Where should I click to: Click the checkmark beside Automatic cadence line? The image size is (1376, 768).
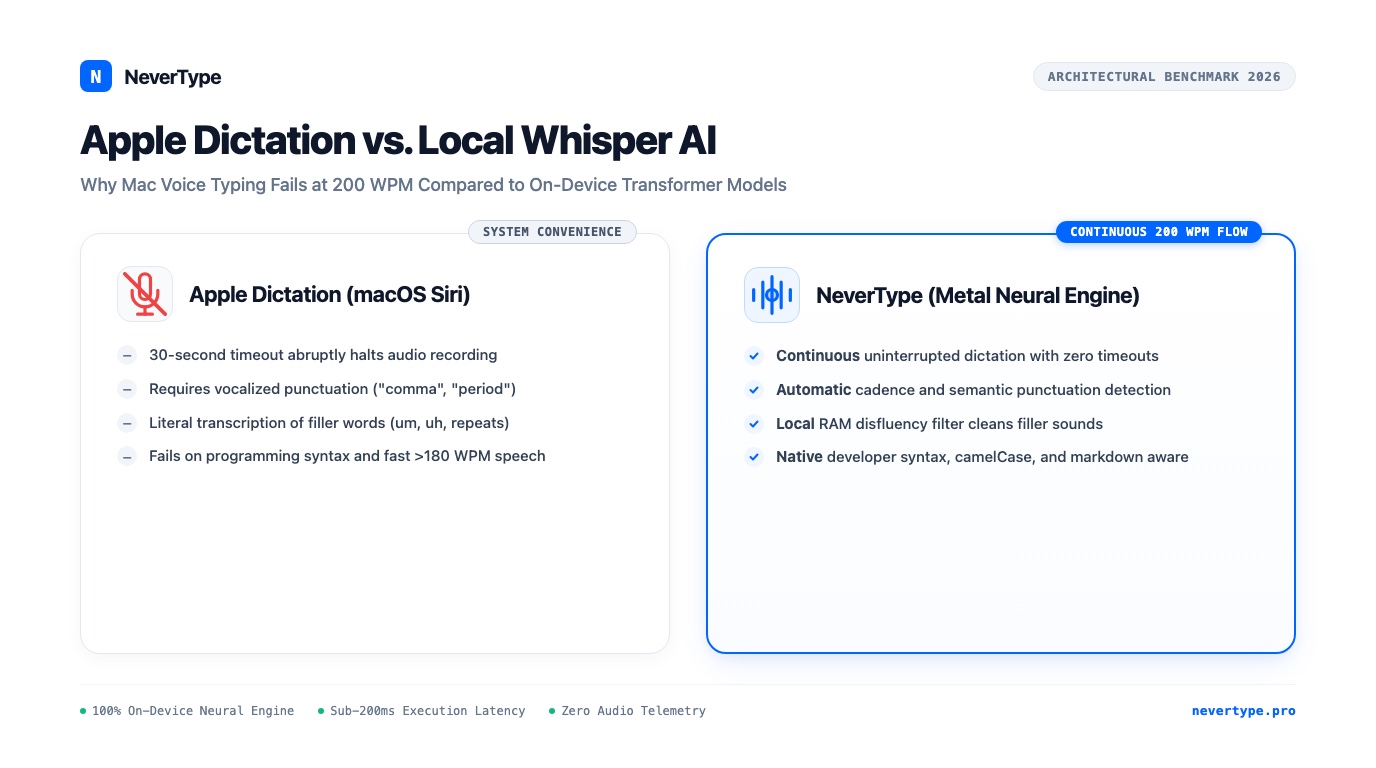(x=754, y=390)
